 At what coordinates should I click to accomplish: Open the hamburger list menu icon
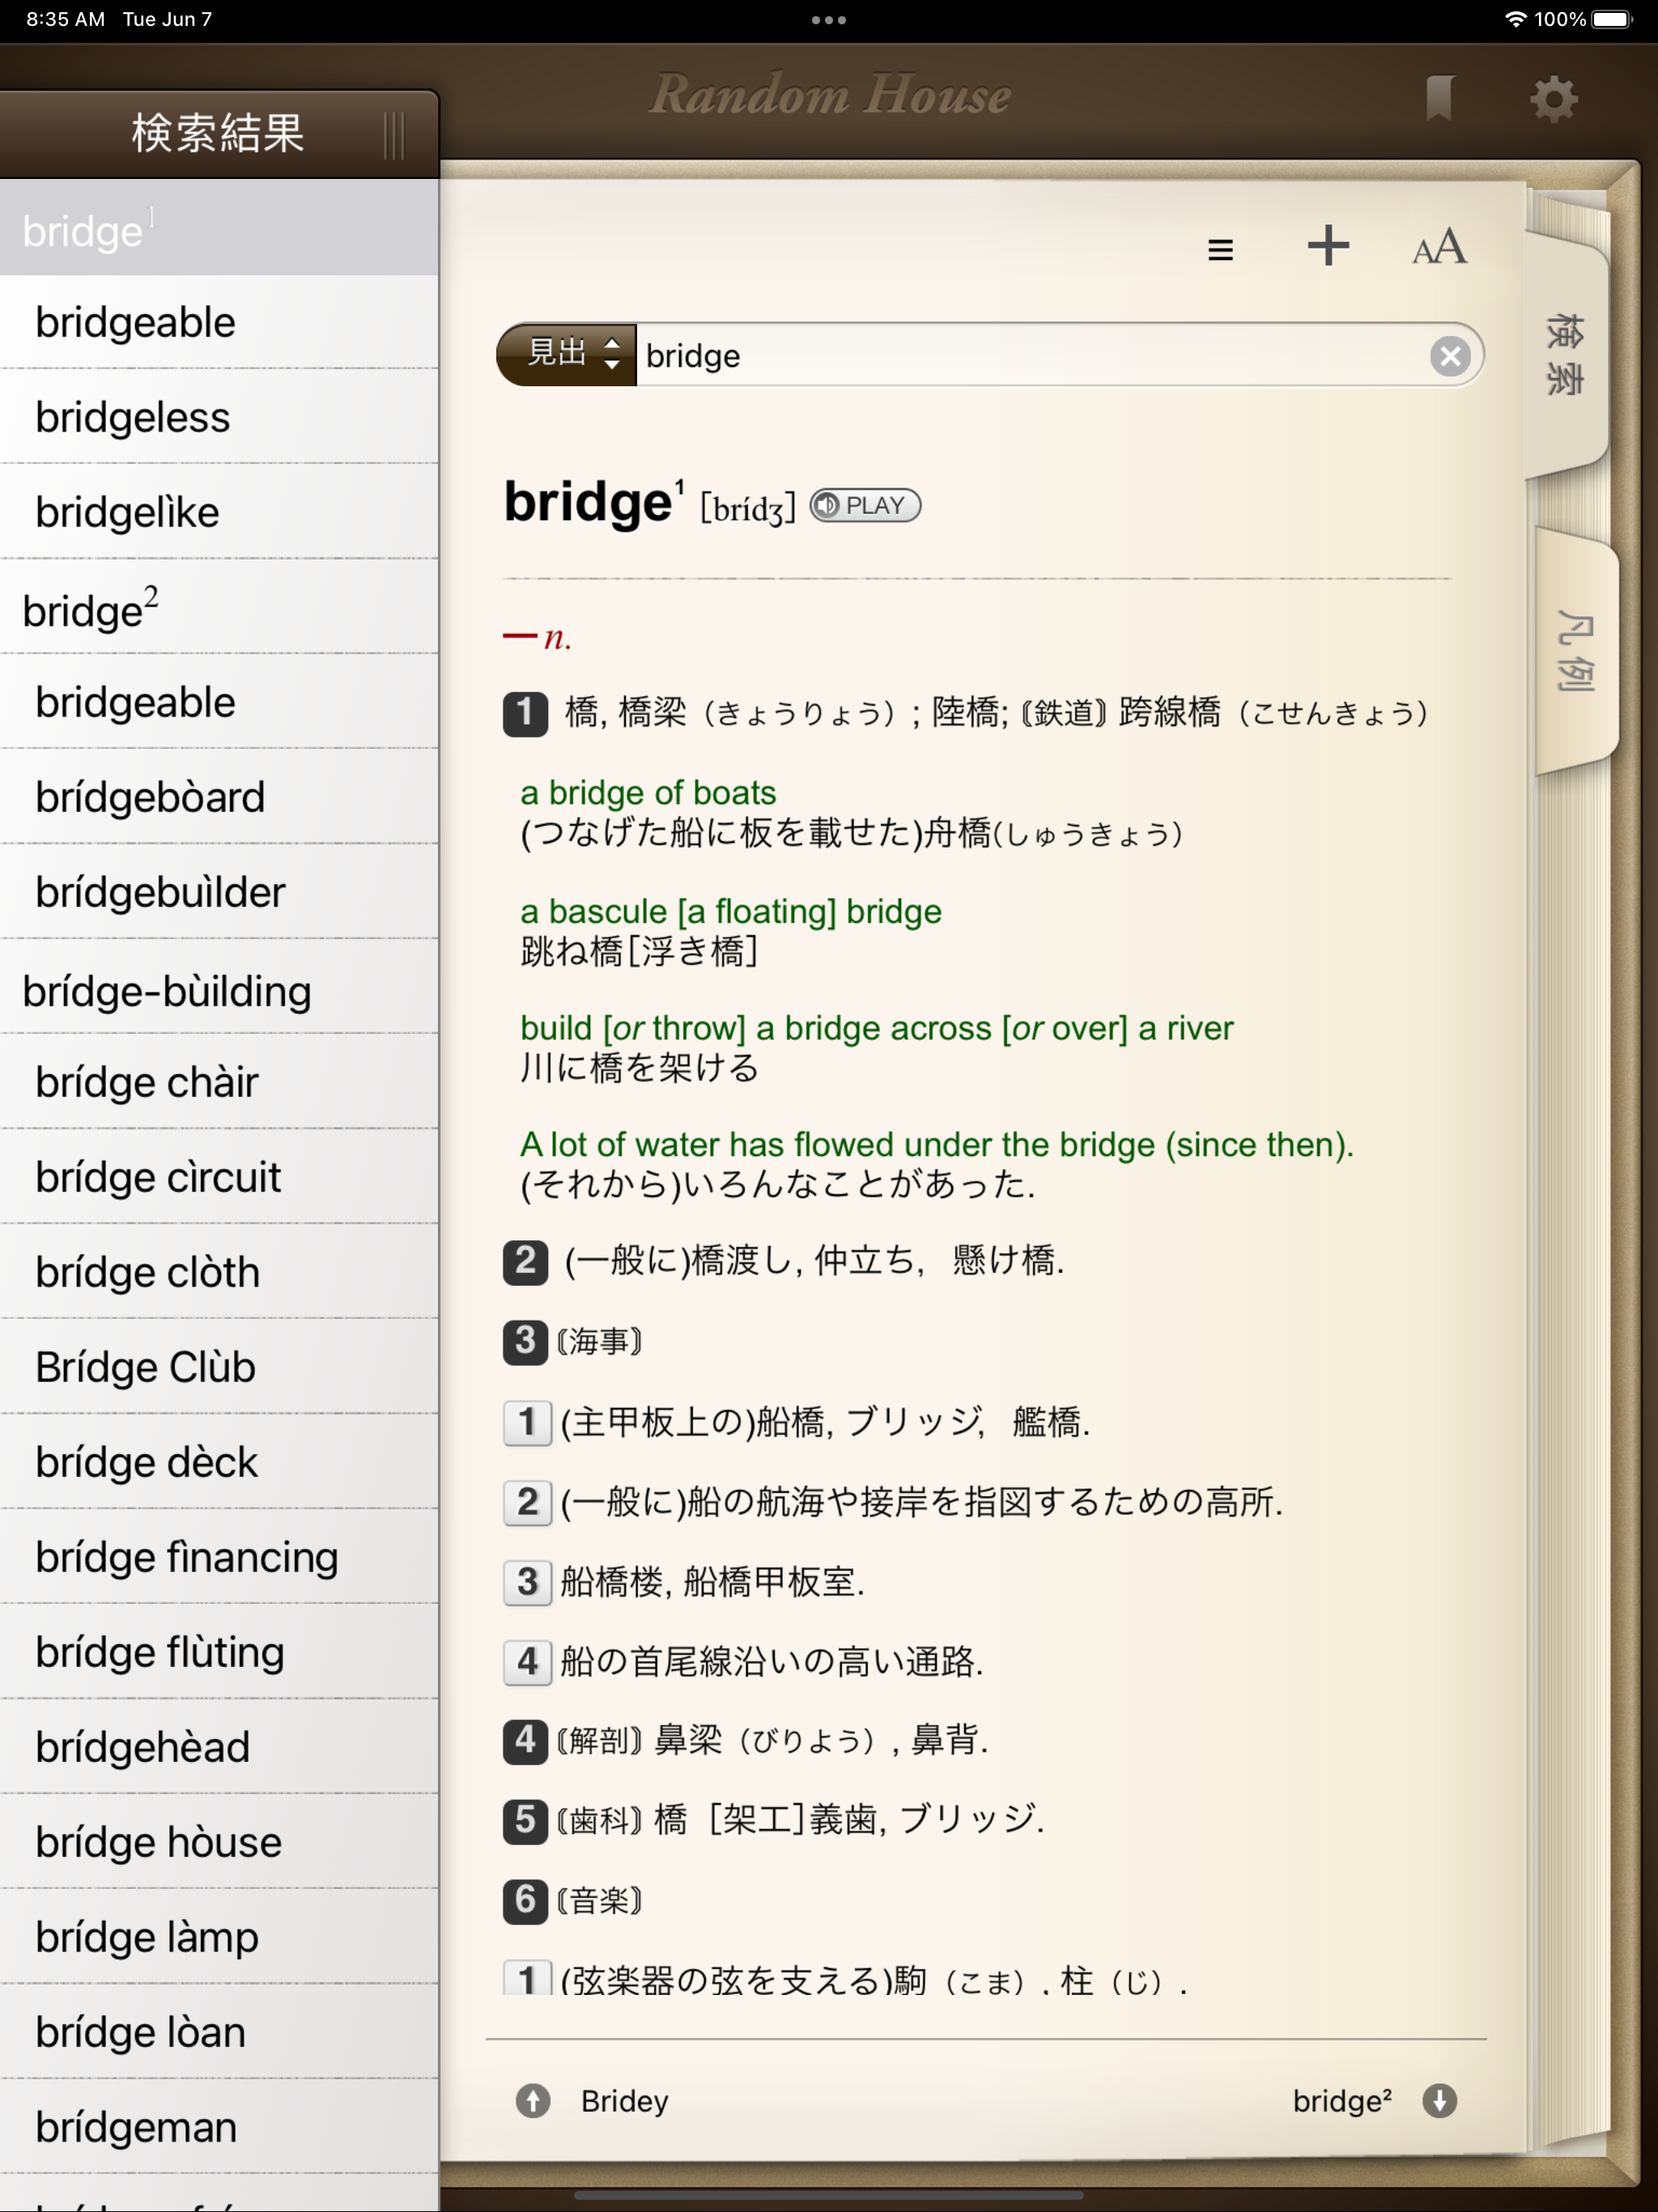[x=1219, y=249]
